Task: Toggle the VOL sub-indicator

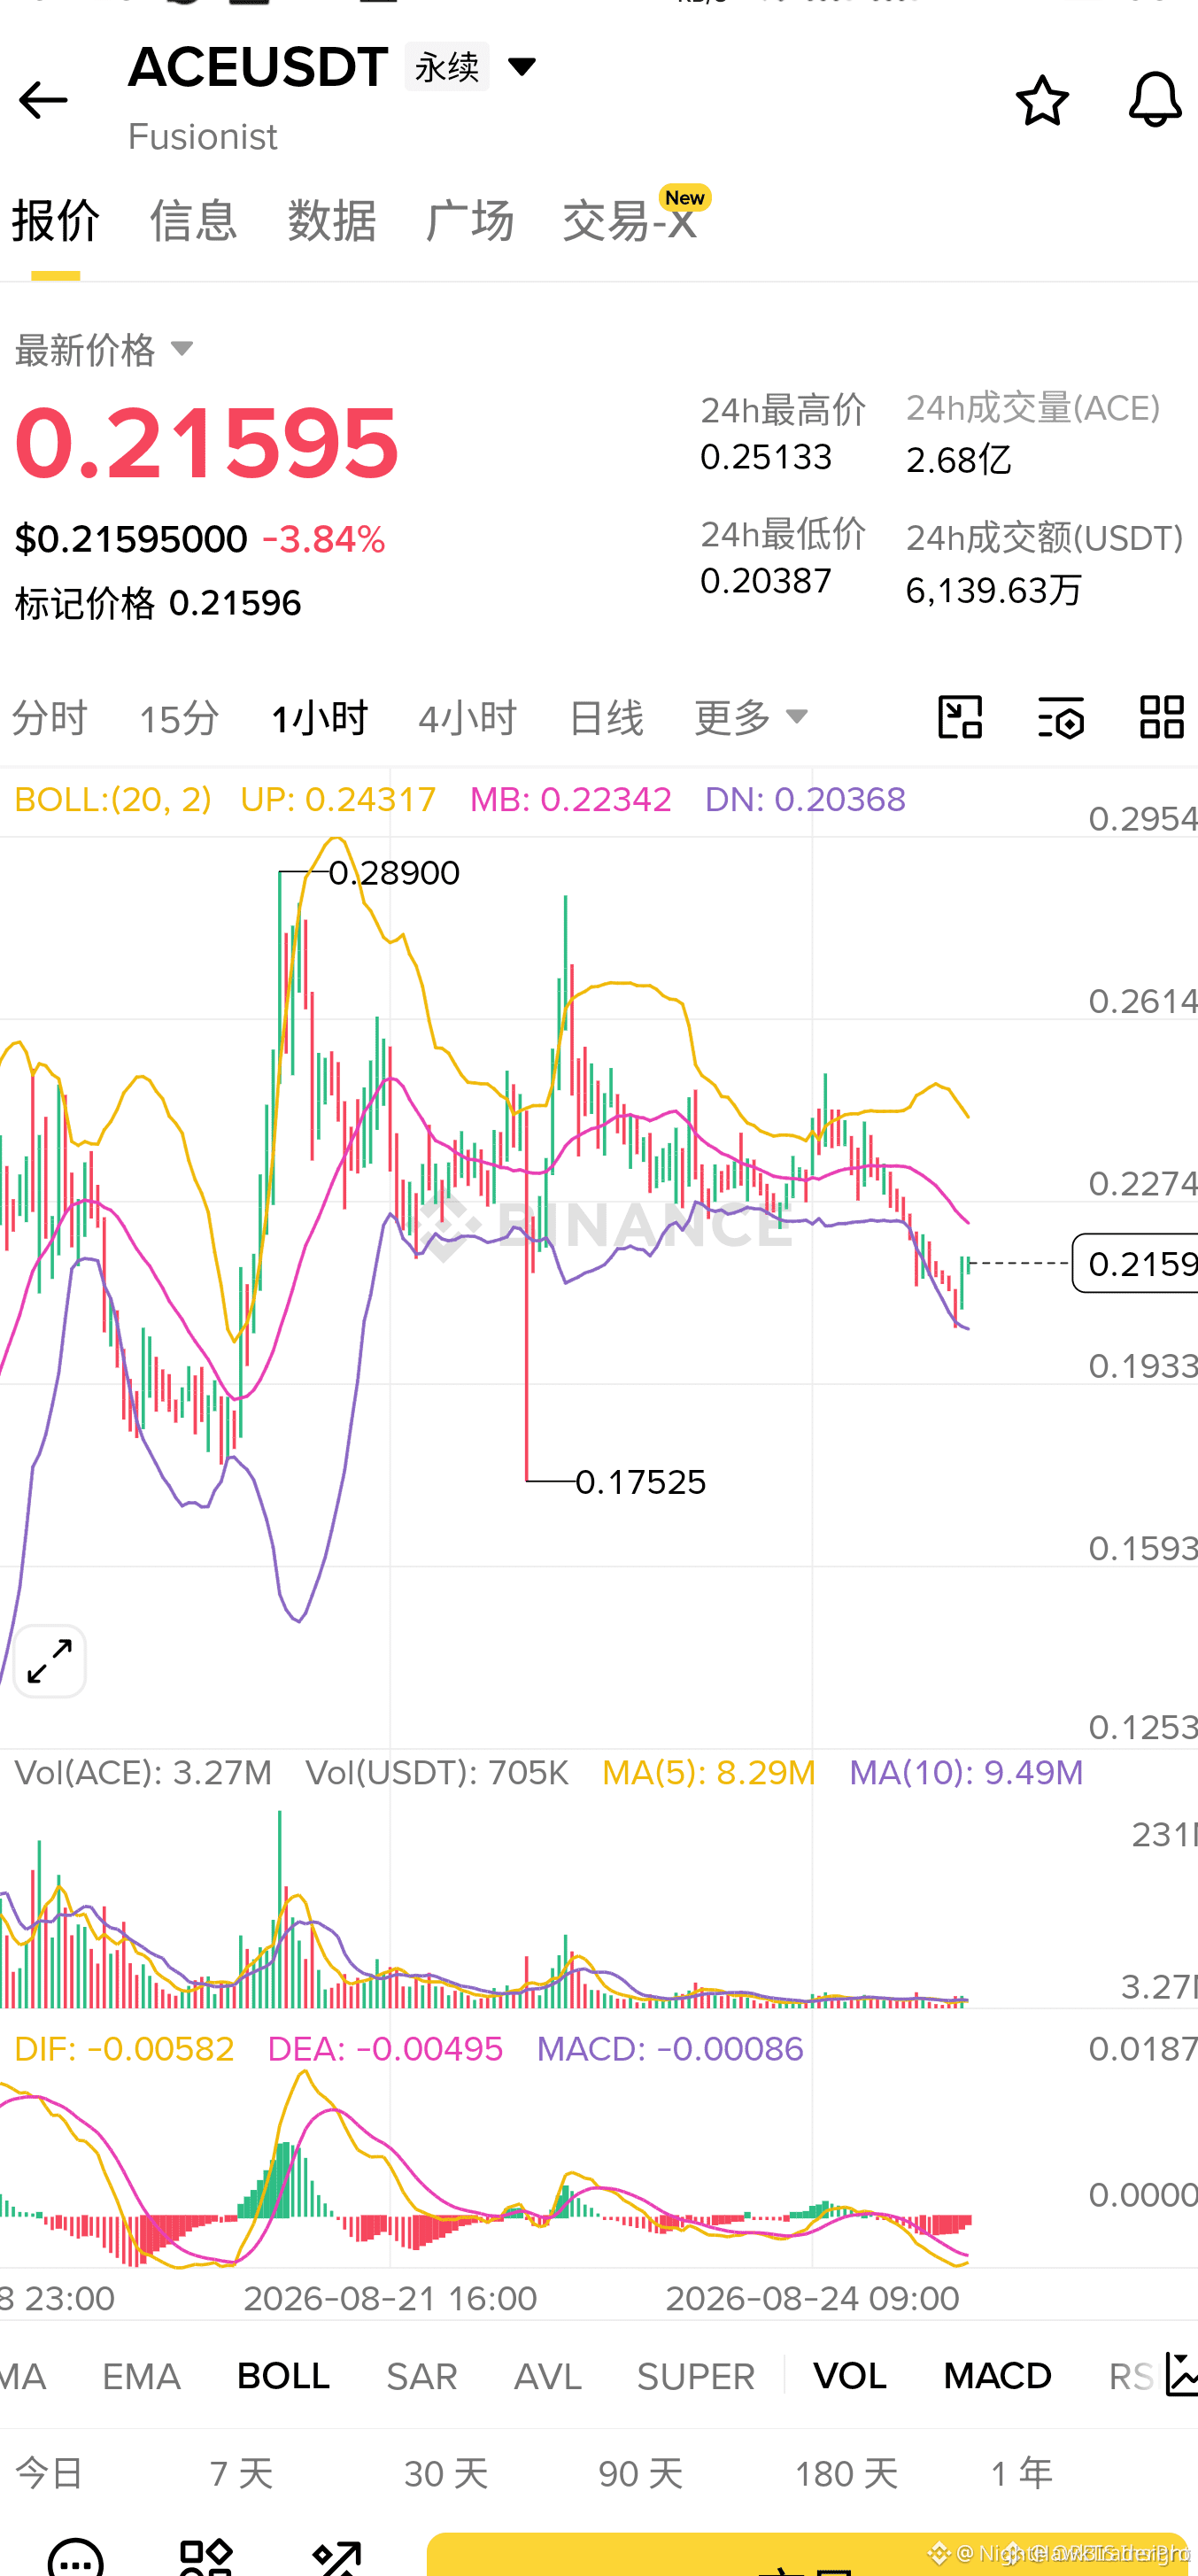Action: click(x=850, y=2376)
